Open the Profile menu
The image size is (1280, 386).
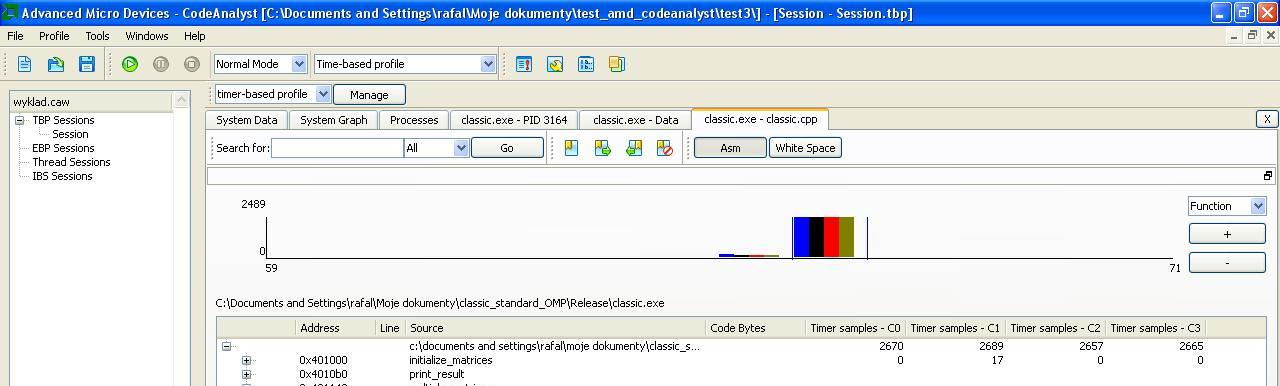(54, 36)
